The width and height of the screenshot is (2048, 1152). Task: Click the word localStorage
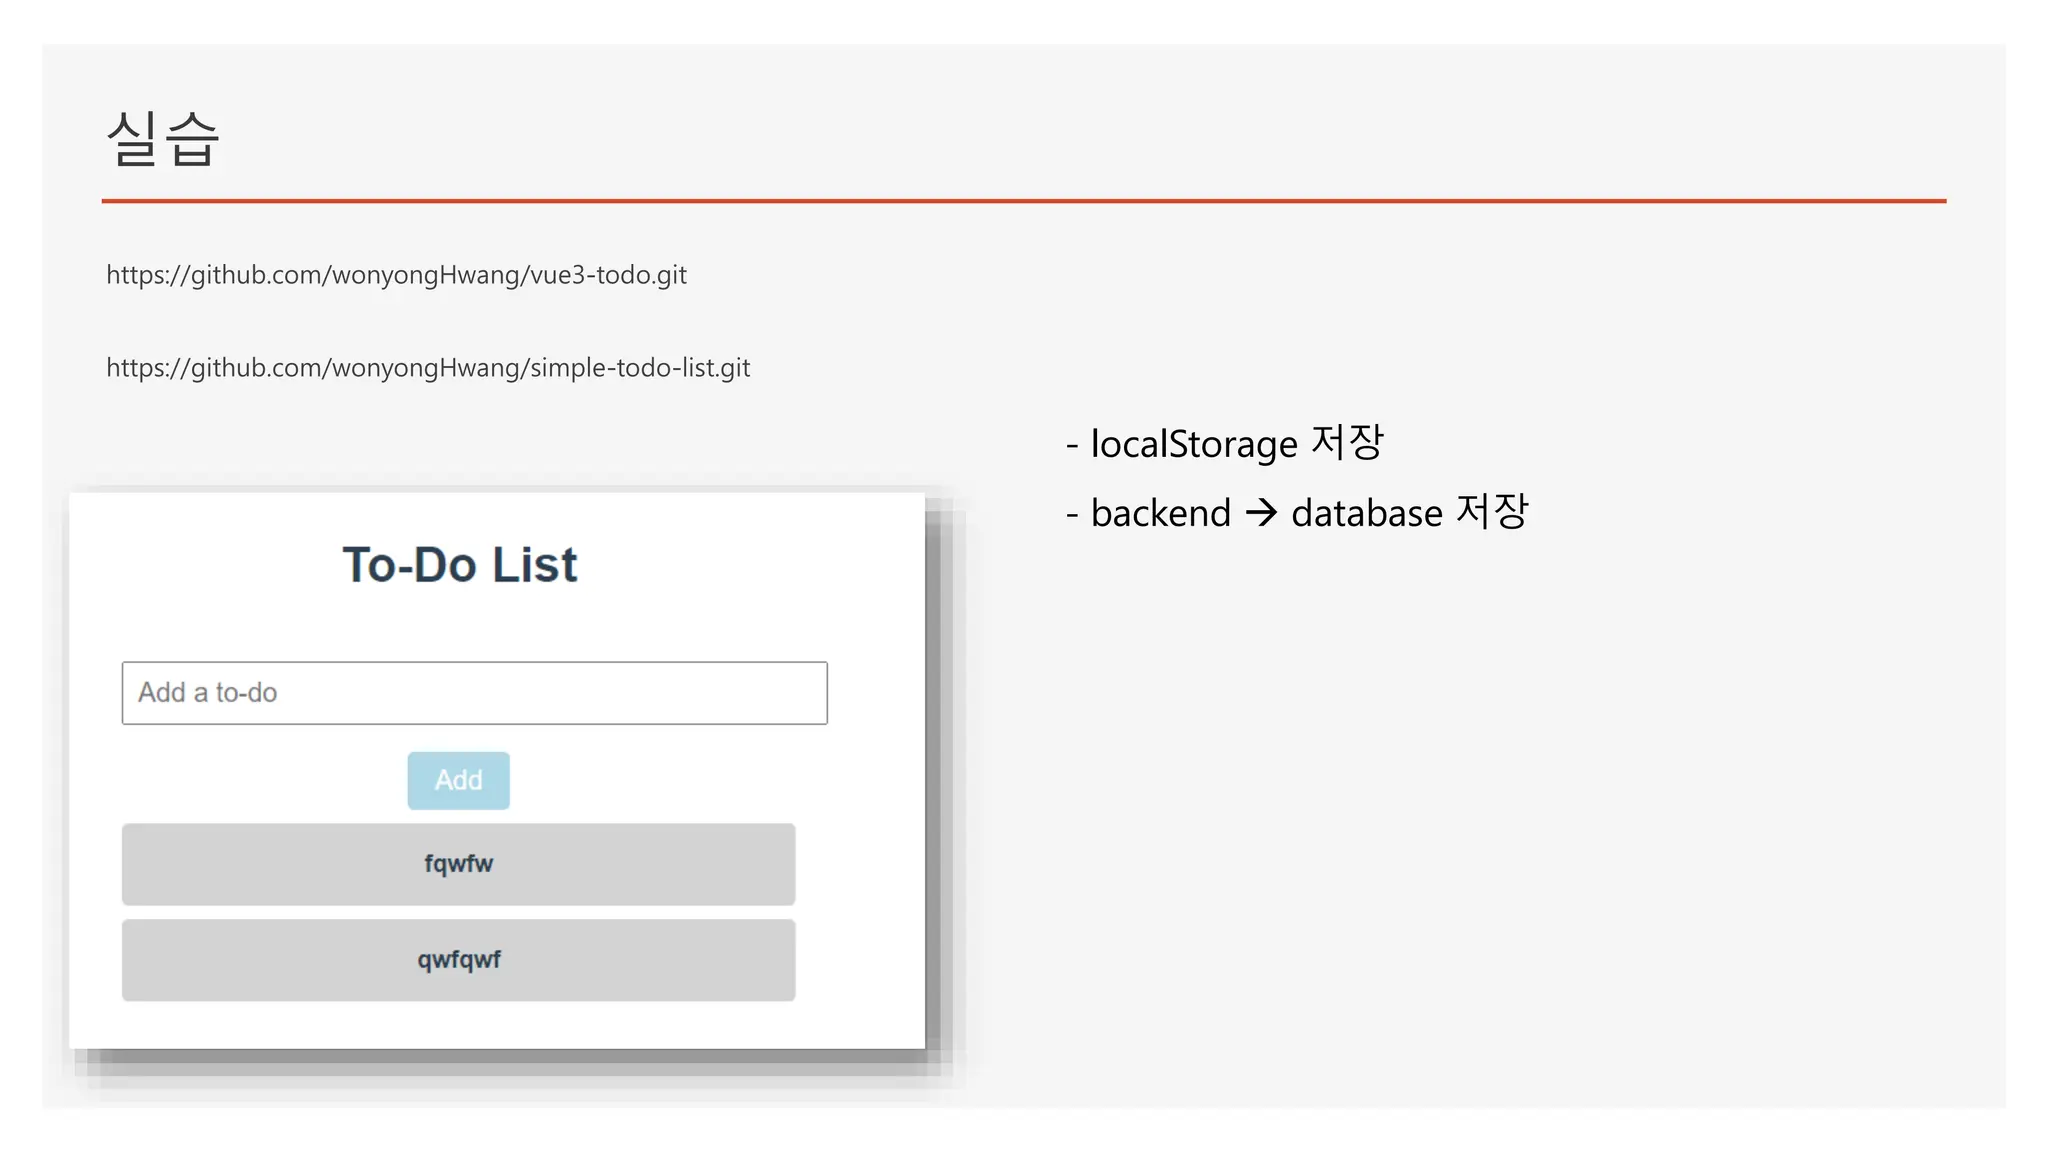pos(1194,444)
